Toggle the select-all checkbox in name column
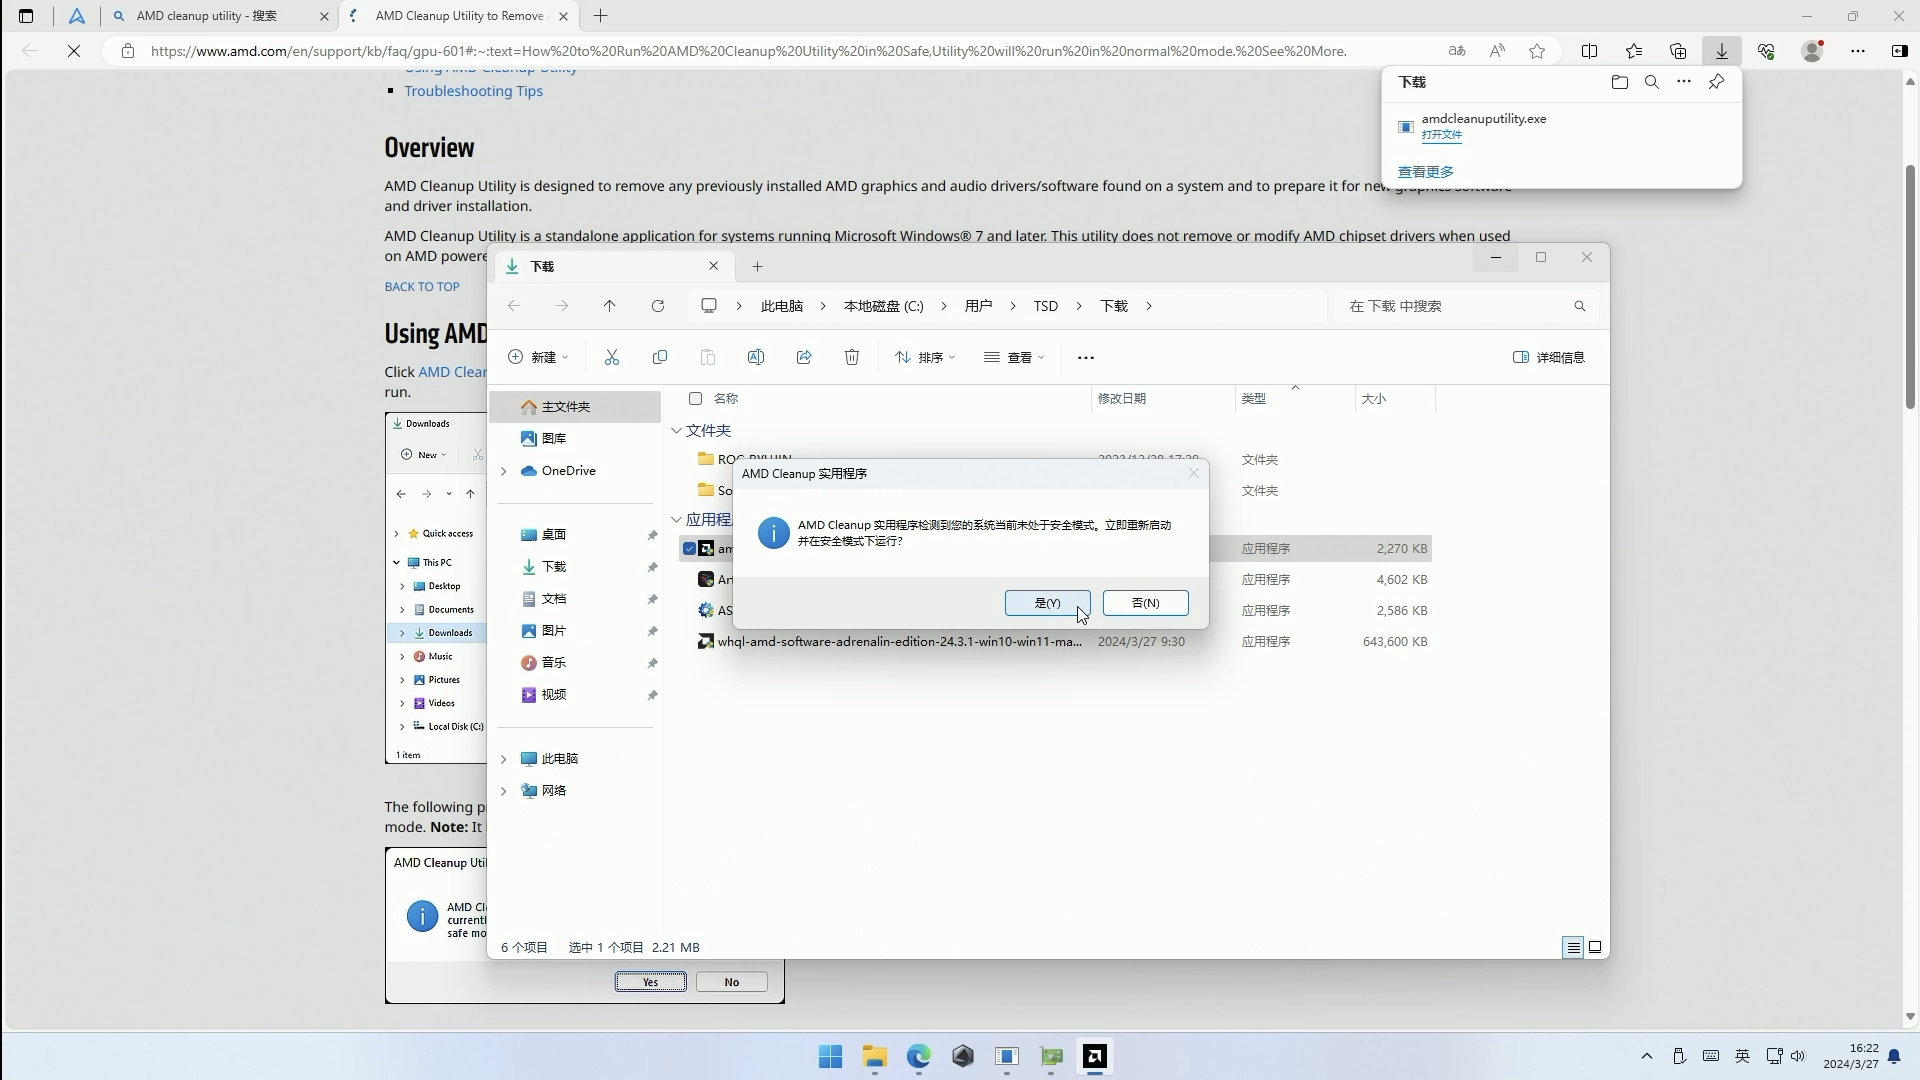This screenshot has width=1920, height=1080. [x=696, y=398]
